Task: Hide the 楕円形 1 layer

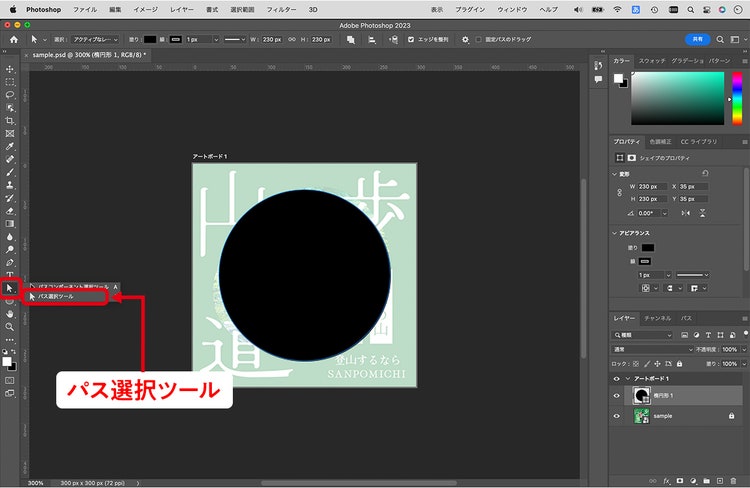Action: click(x=617, y=396)
